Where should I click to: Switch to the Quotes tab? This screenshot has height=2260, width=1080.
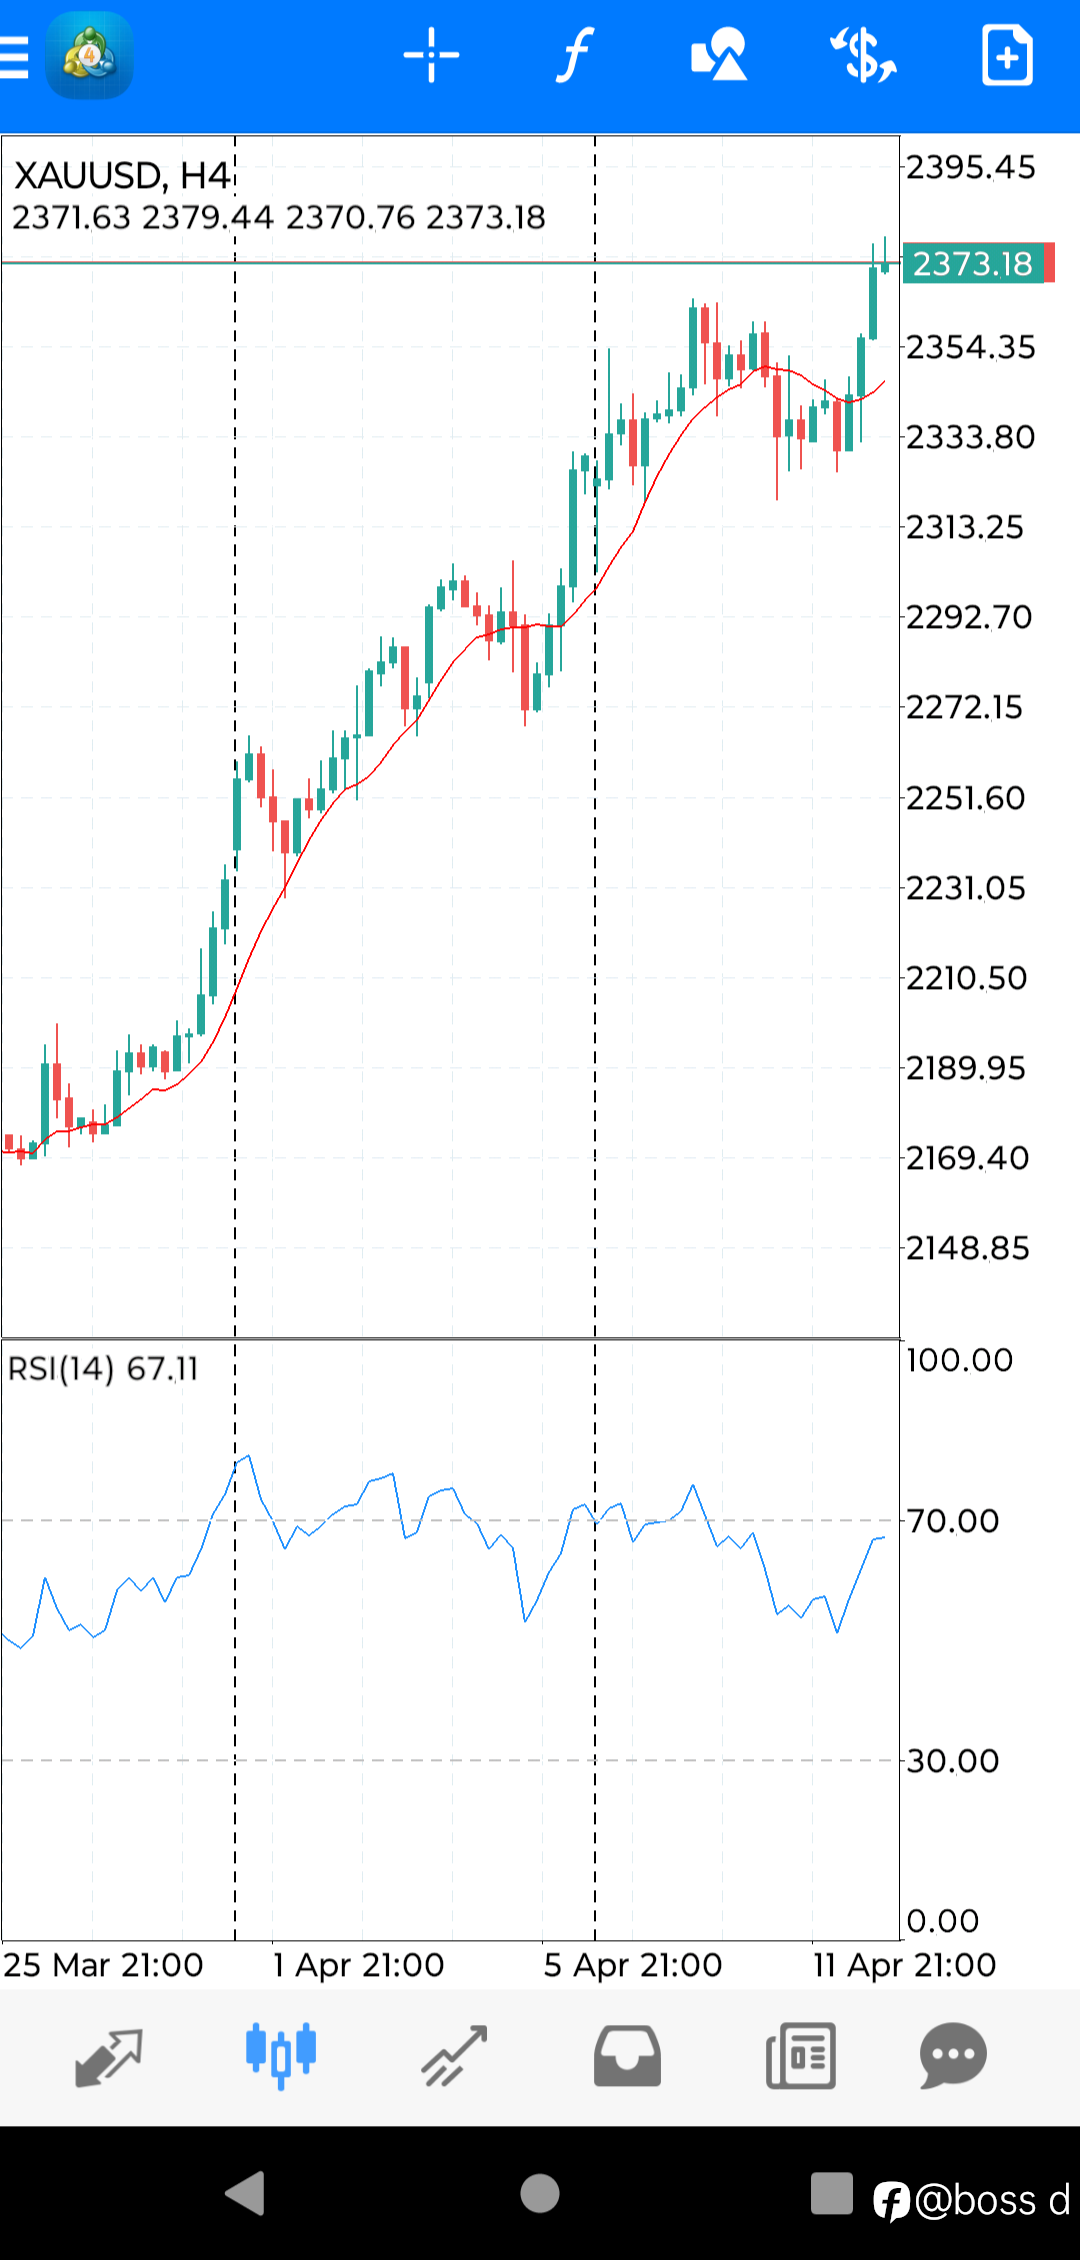tap(109, 2056)
